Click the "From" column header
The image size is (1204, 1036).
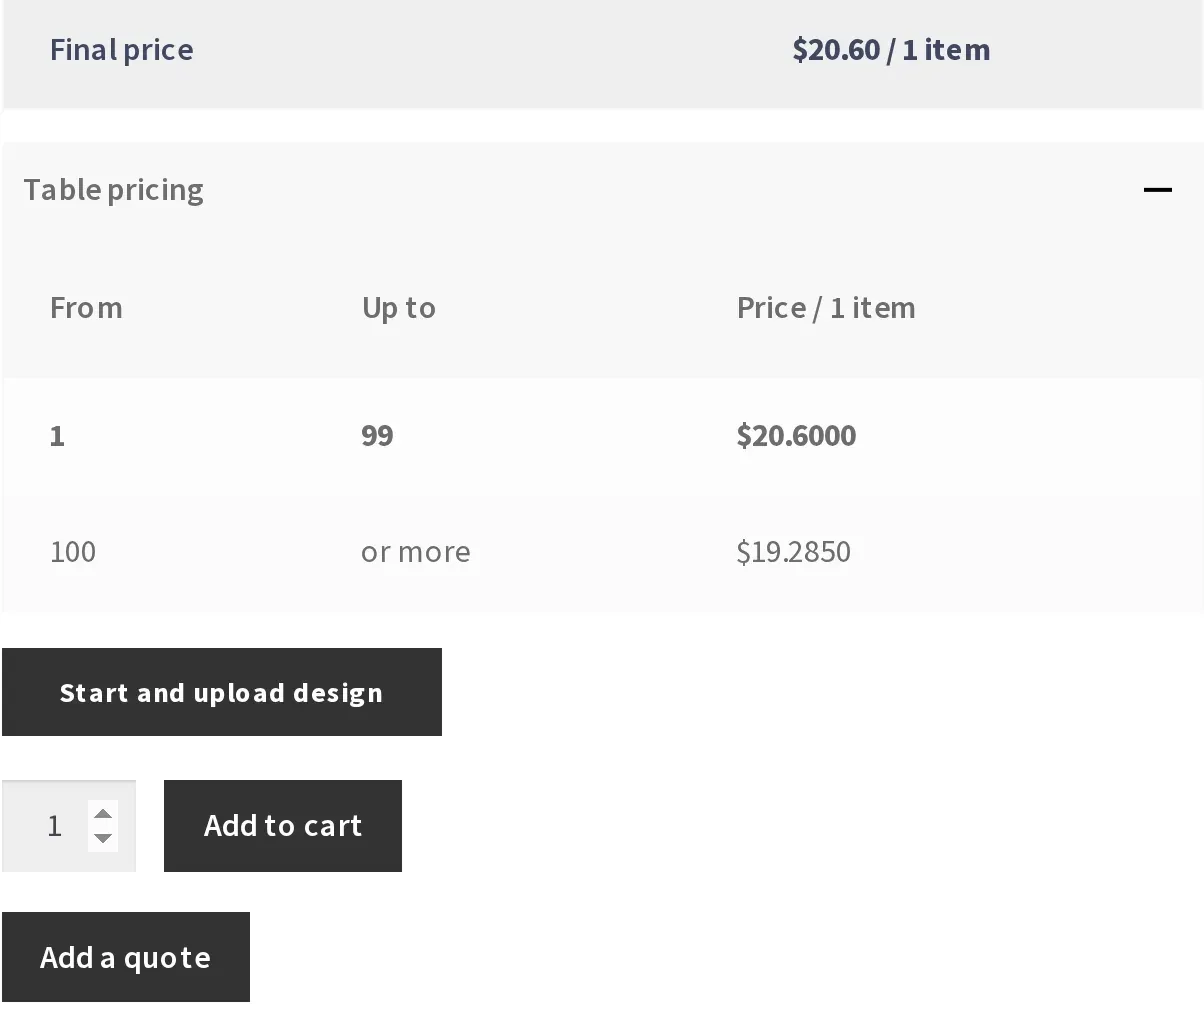[86, 307]
